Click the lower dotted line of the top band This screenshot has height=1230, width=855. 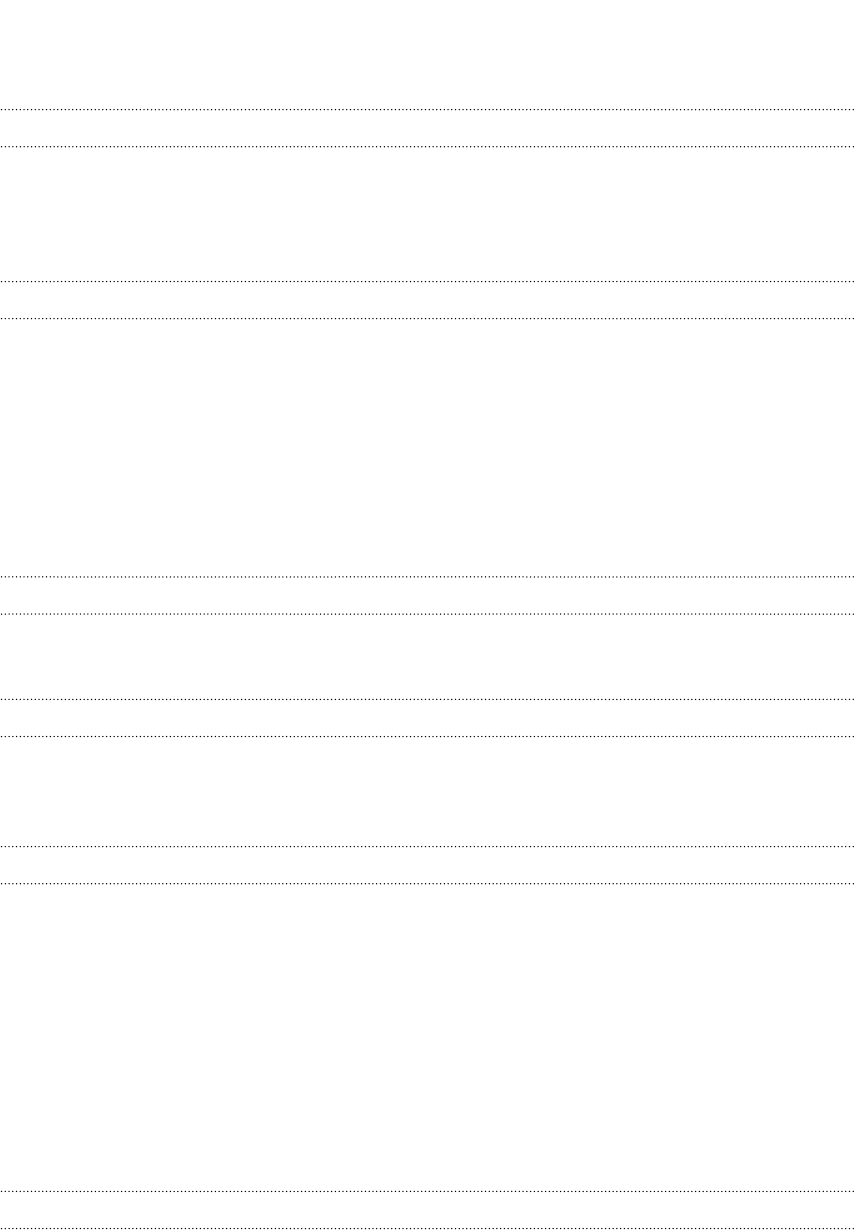[x=427, y=147]
